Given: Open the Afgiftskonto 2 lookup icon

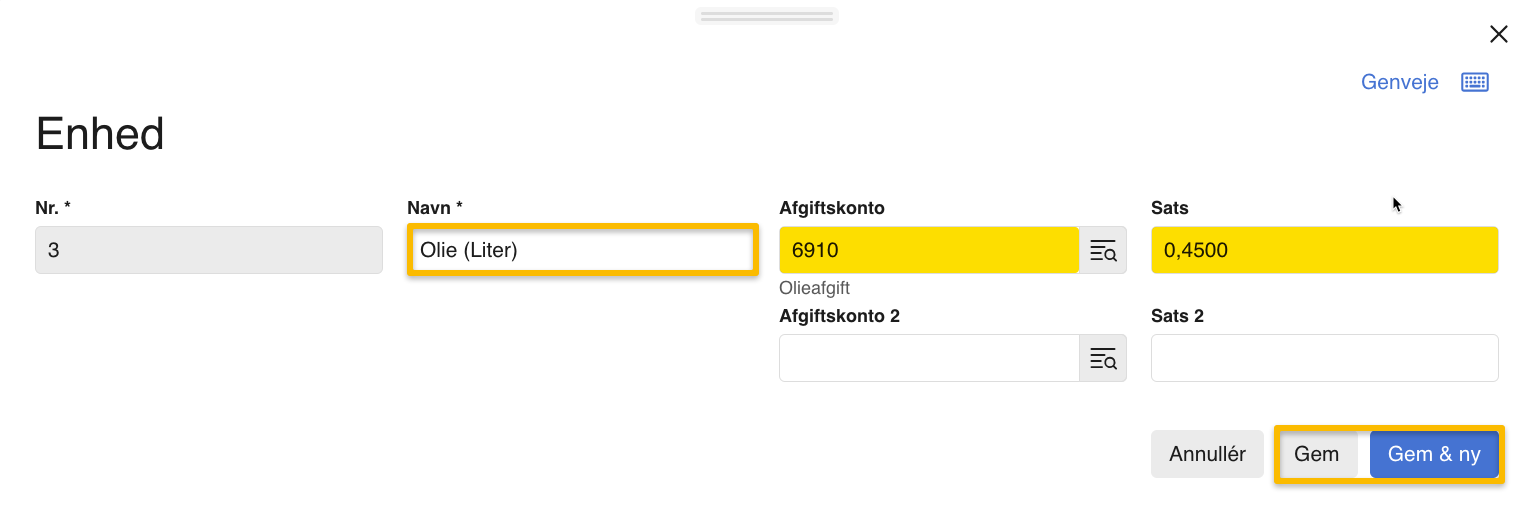Looking at the screenshot, I should point(1103,358).
